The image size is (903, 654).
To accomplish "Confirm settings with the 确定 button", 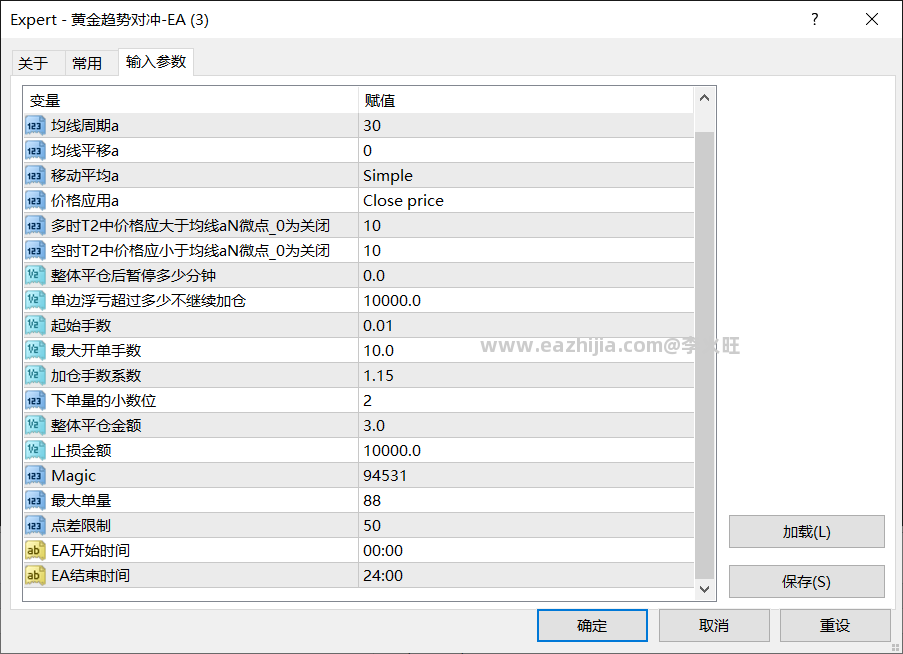I will tap(592, 625).
